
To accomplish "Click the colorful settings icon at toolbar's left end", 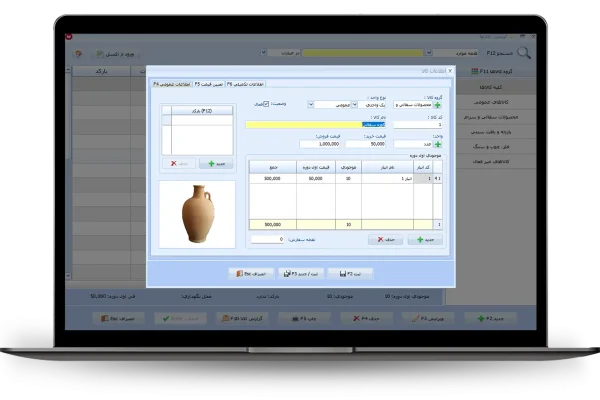I will (x=78, y=54).
